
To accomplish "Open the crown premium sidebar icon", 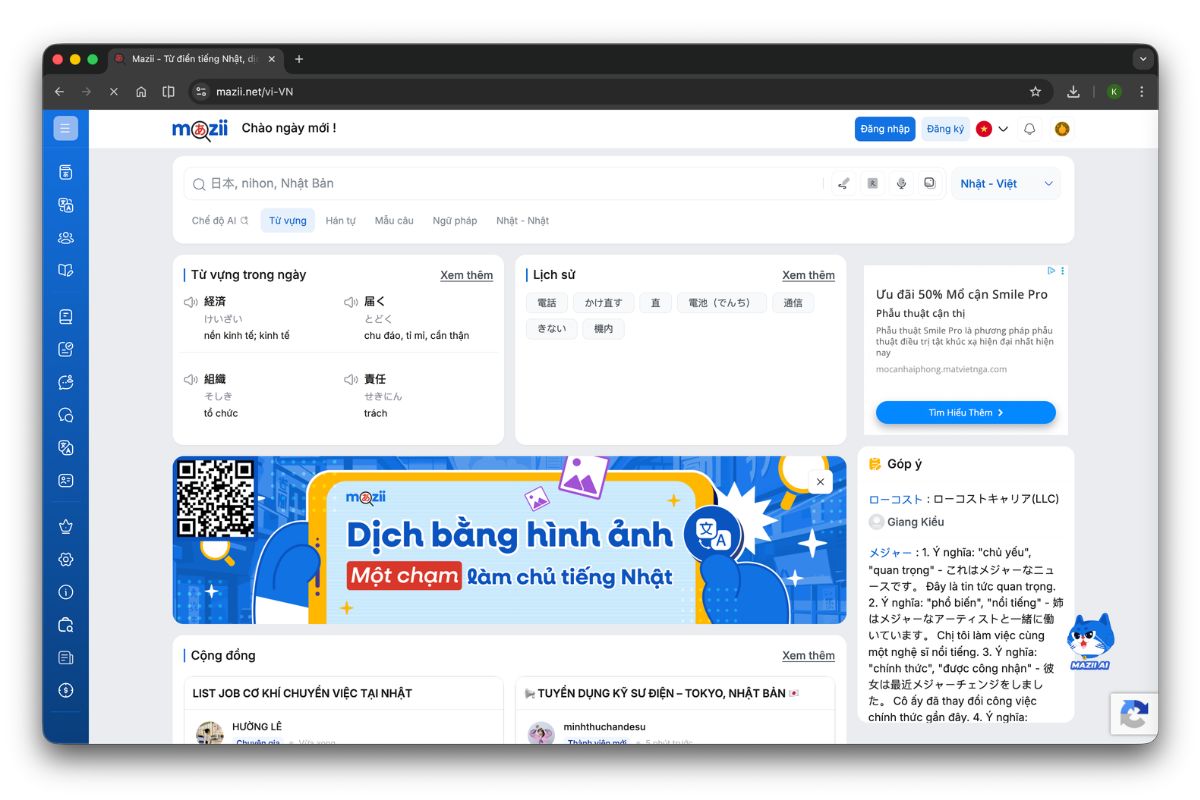I will click(65, 526).
